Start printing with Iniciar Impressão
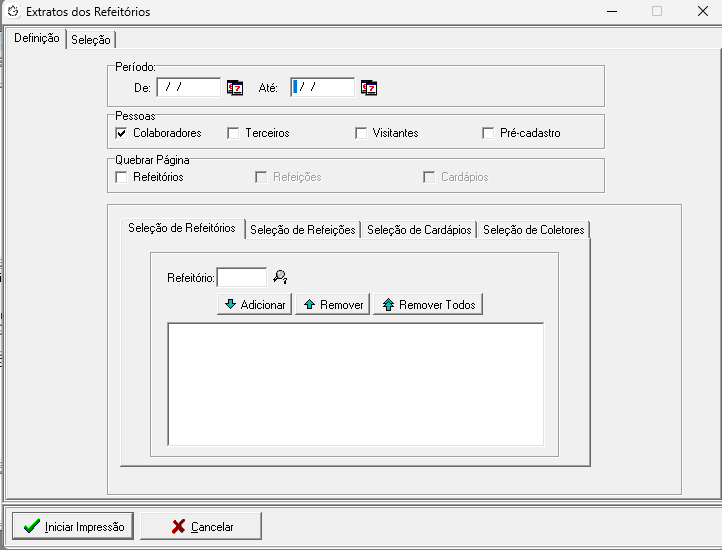This screenshot has height=550, width=722. pos(72,526)
